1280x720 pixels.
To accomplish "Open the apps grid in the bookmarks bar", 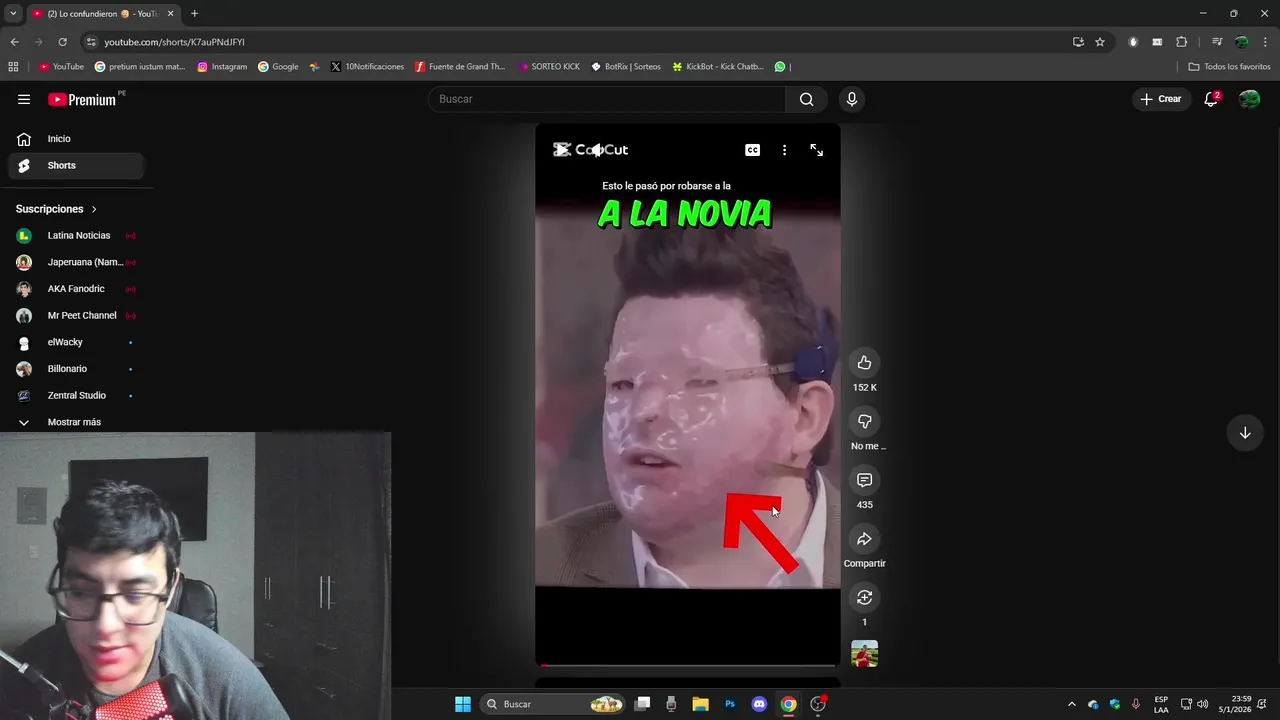I will click(13, 67).
